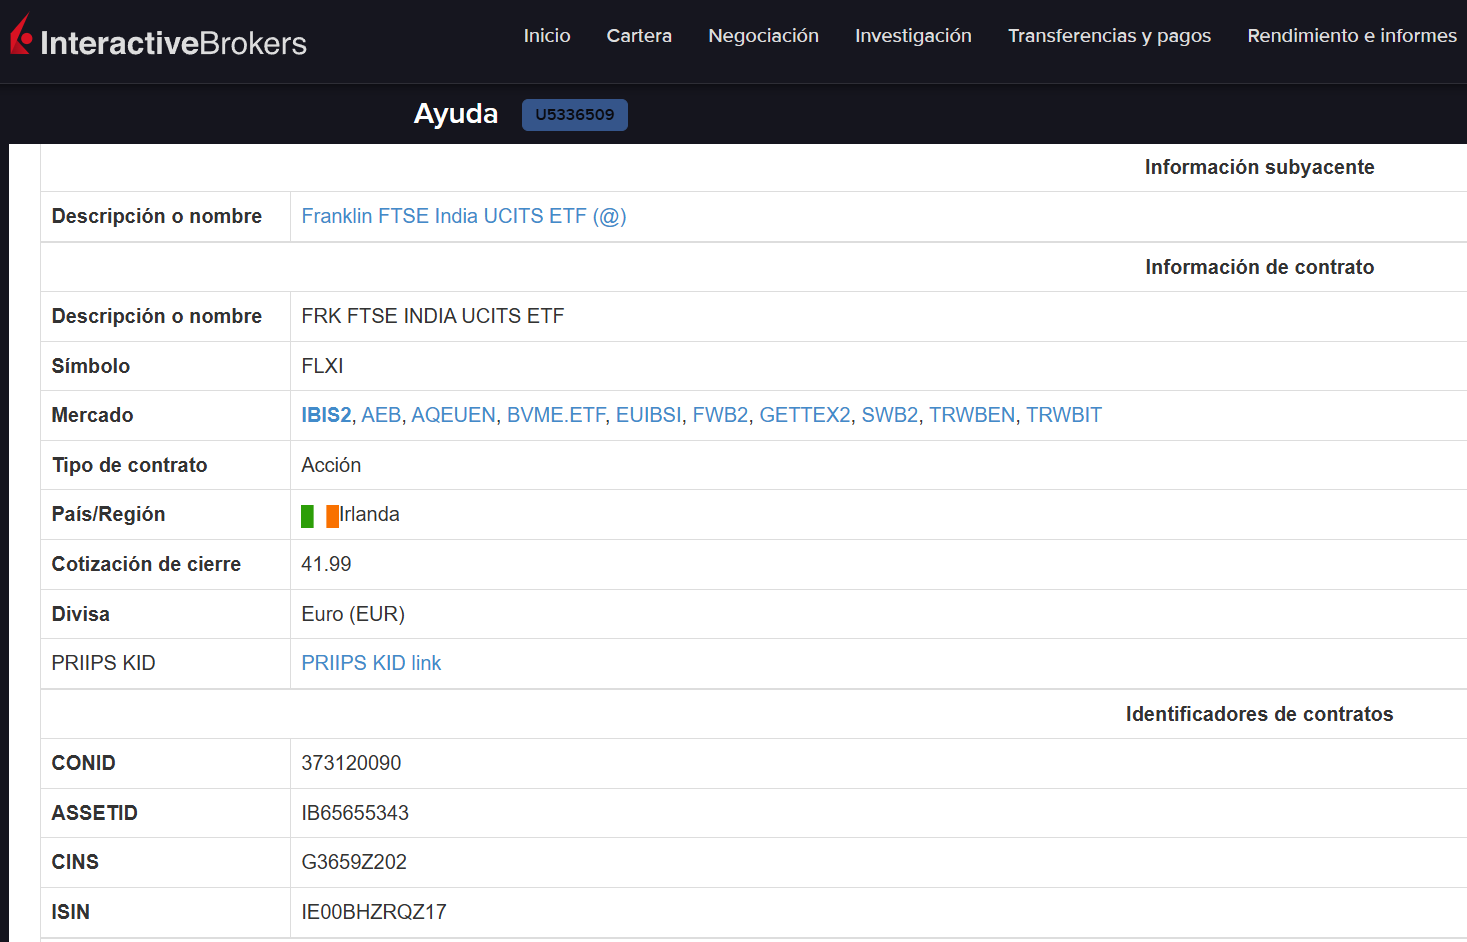This screenshot has height=942, width=1467.
Task: Click the CONID row label
Action: pos(84,763)
